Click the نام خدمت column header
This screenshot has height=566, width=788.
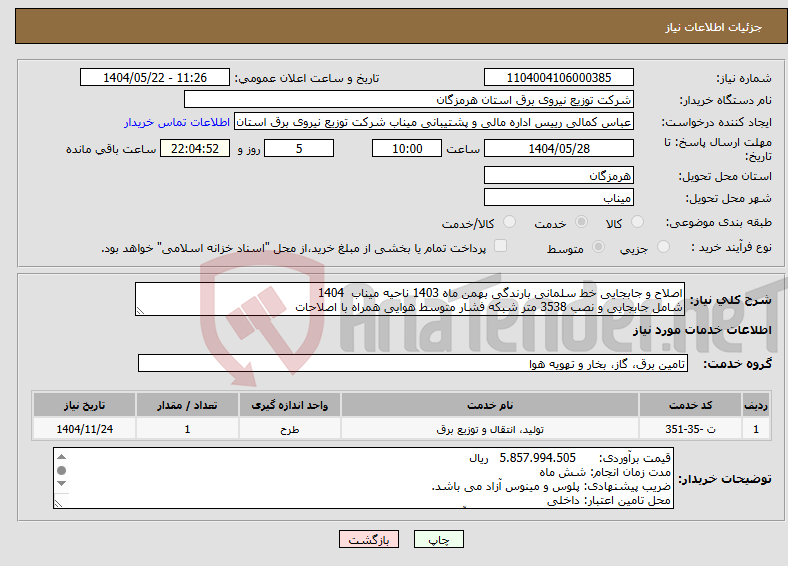pos(490,405)
